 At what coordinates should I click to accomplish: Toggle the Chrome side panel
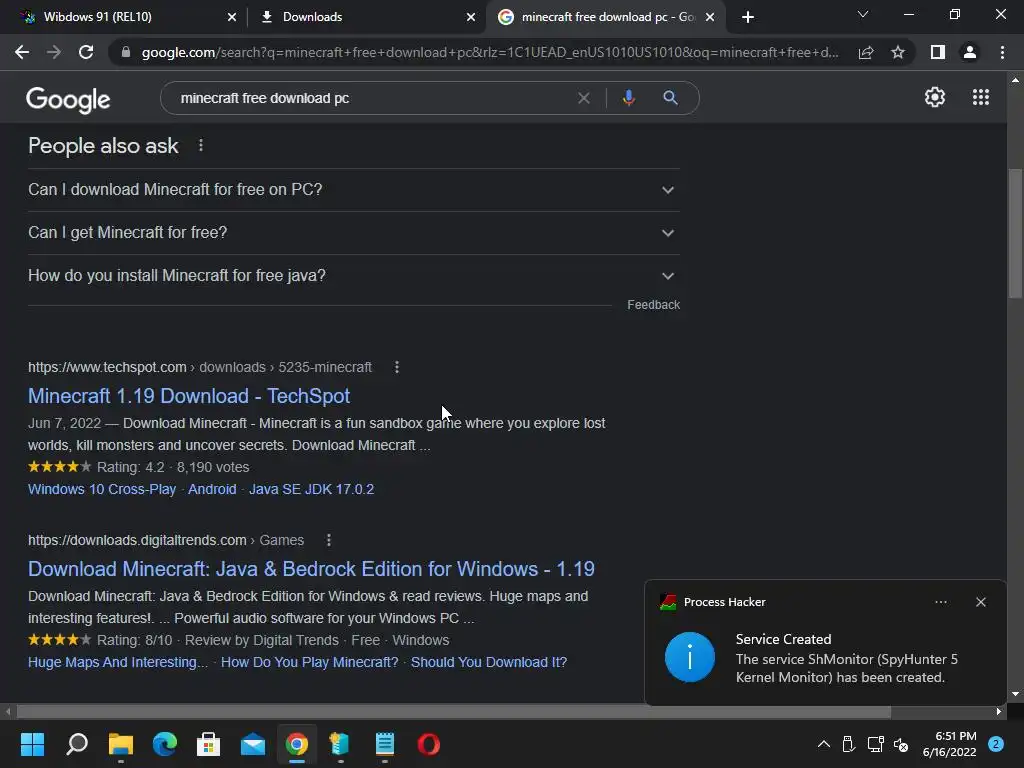click(938, 52)
